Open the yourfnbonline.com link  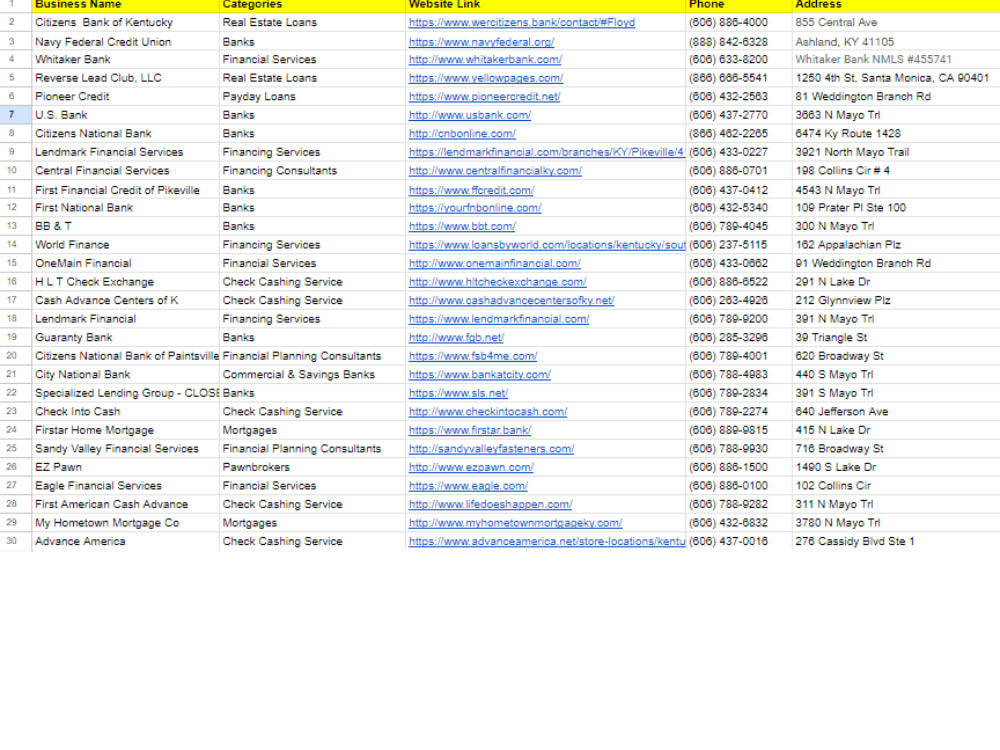(x=474, y=207)
